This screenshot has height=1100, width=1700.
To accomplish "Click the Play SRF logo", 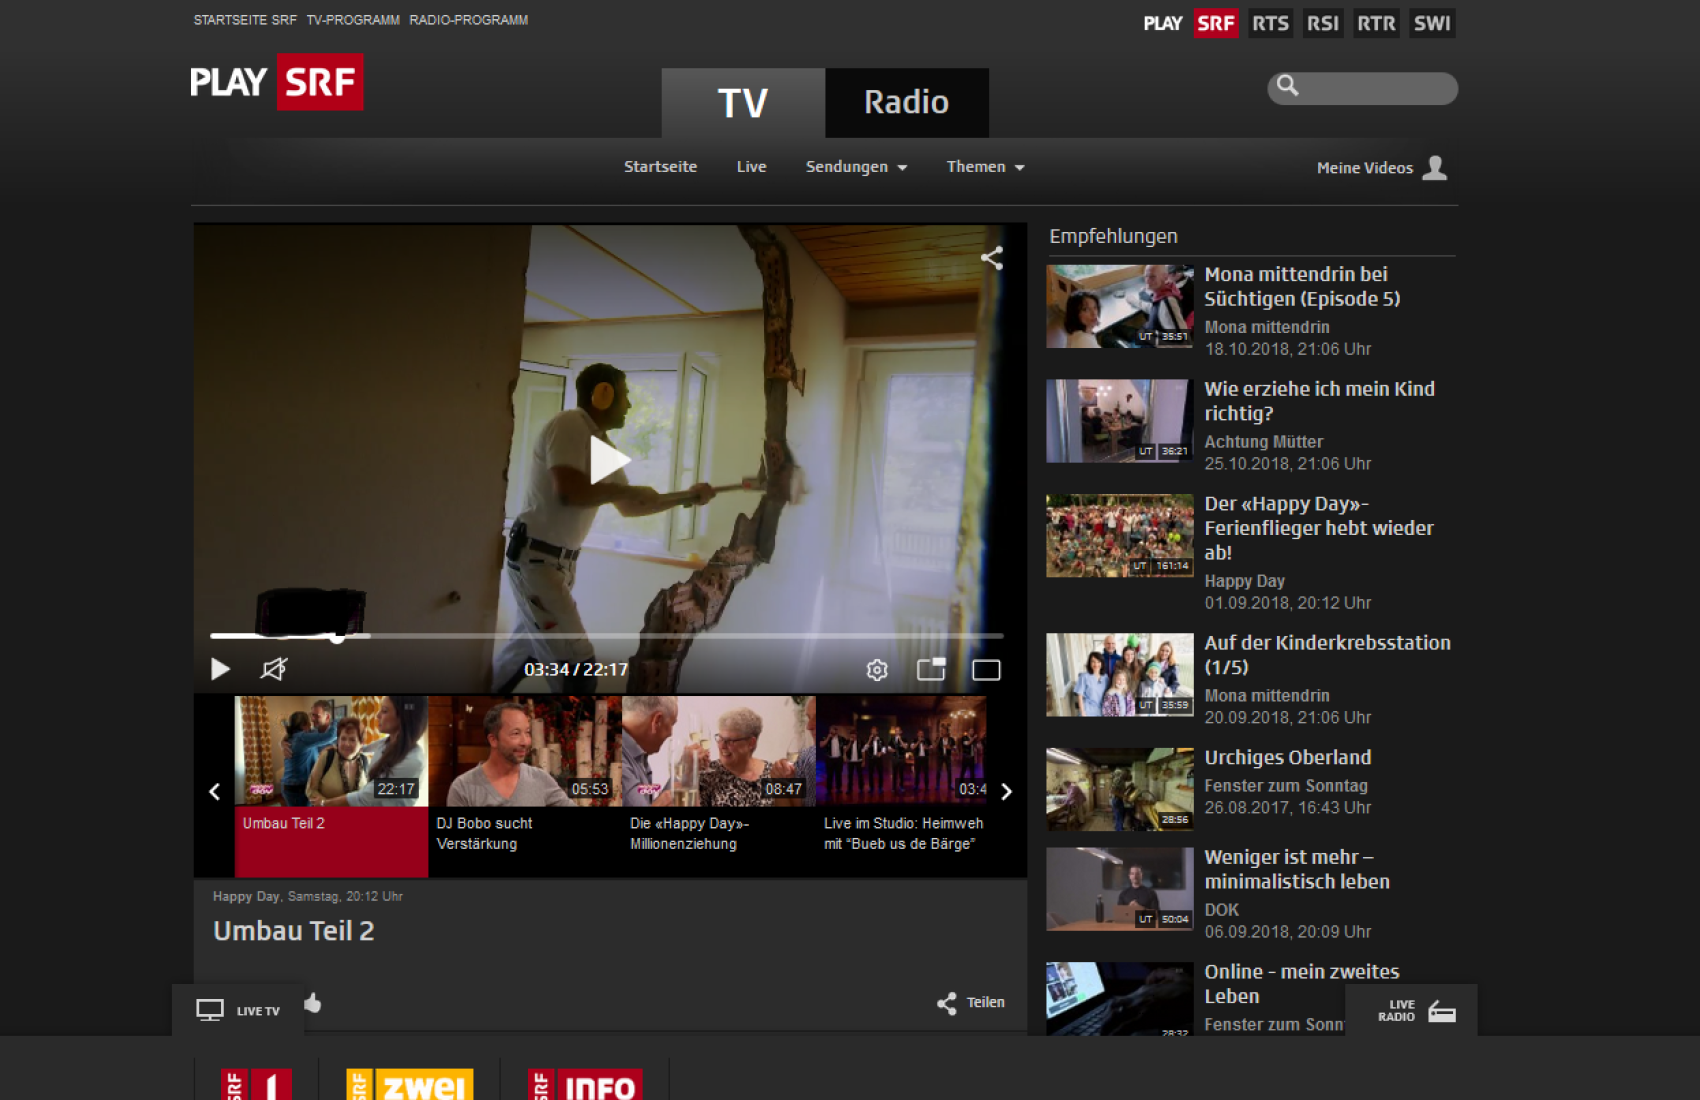I will point(277,82).
